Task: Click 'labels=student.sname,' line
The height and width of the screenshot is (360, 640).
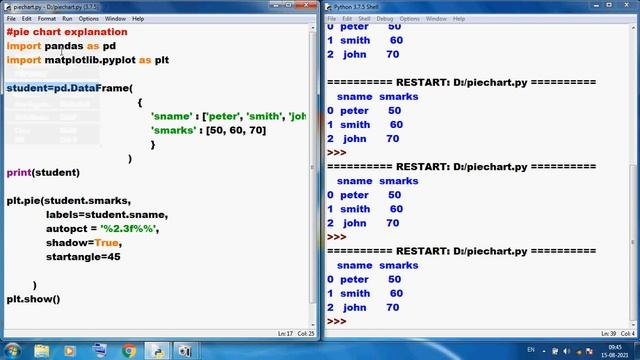Action: 107,215
